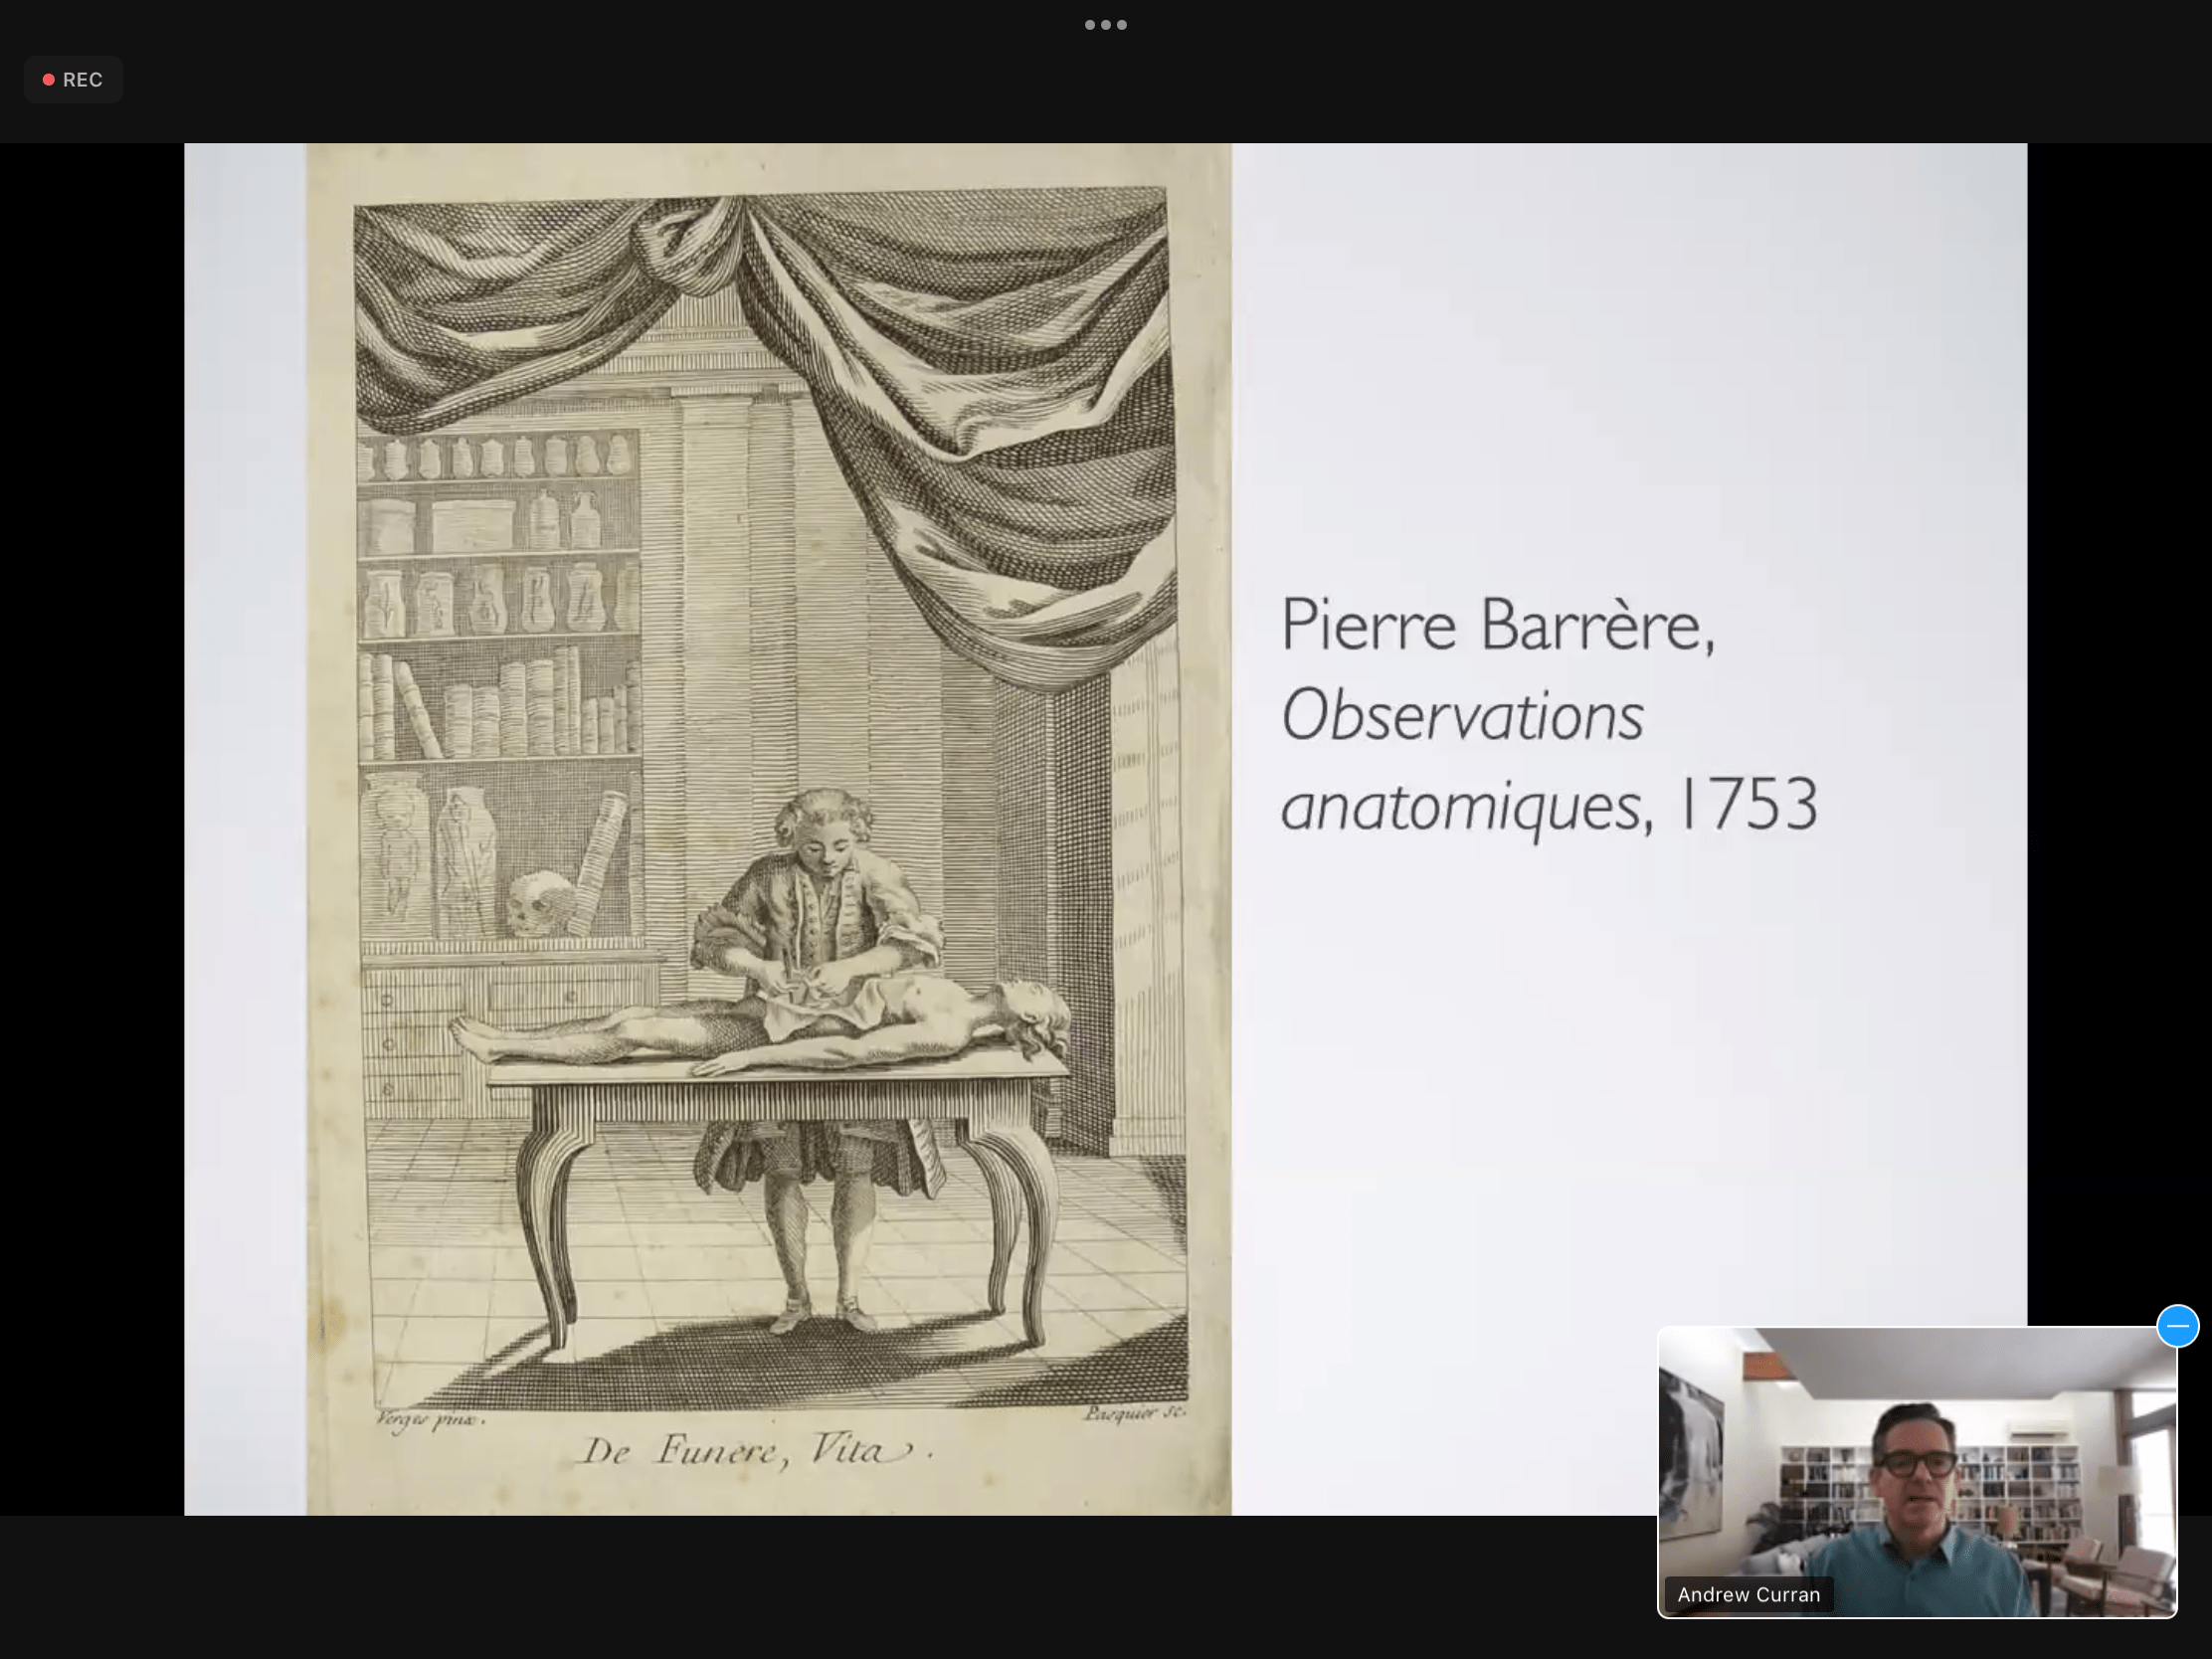
Task: Click the "Pasquier sc." engraver signature
Action: point(1134,1413)
